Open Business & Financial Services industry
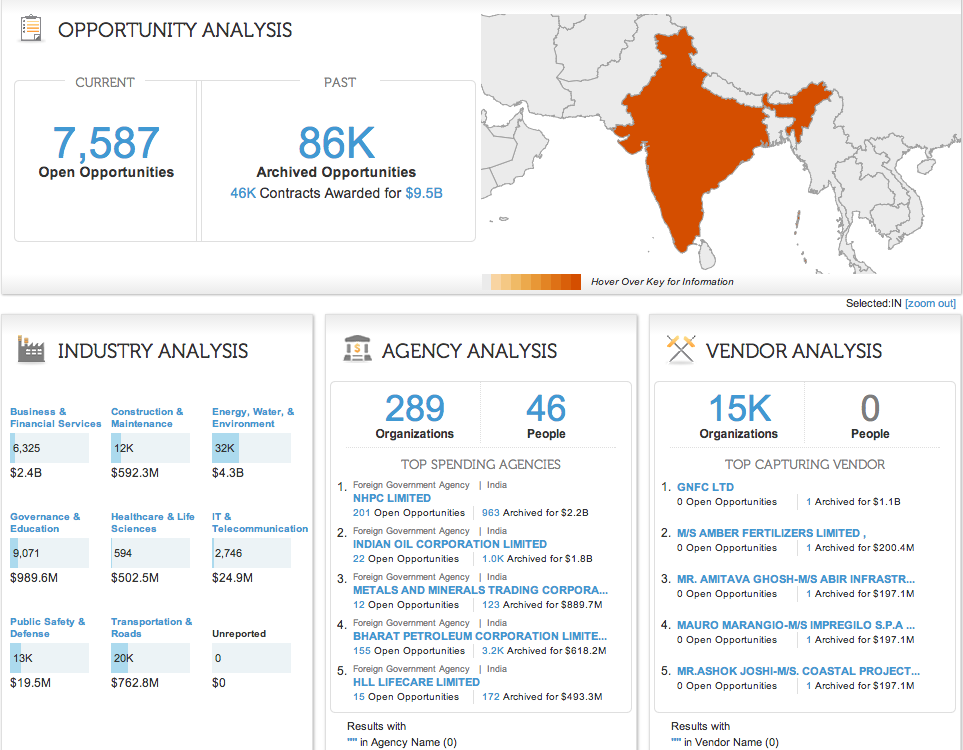This screenshot has width=963, height=750. tap(55, 418)
